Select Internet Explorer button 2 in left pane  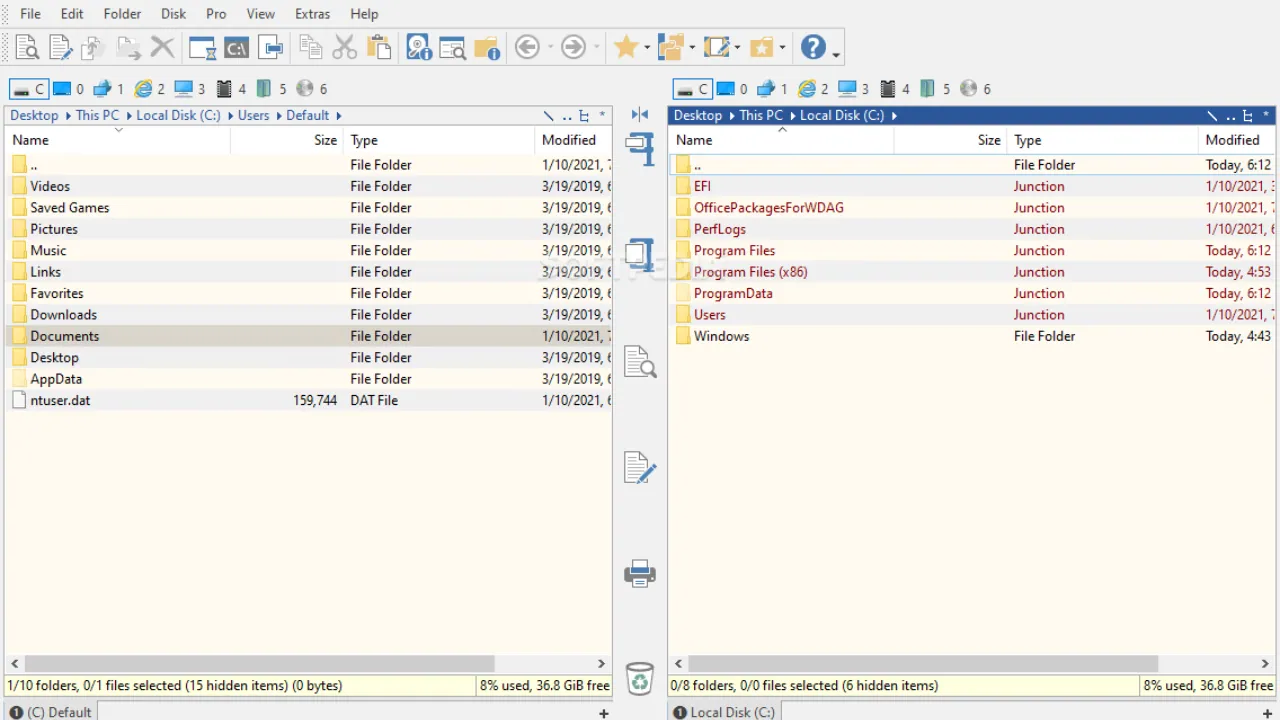point(149,89)
